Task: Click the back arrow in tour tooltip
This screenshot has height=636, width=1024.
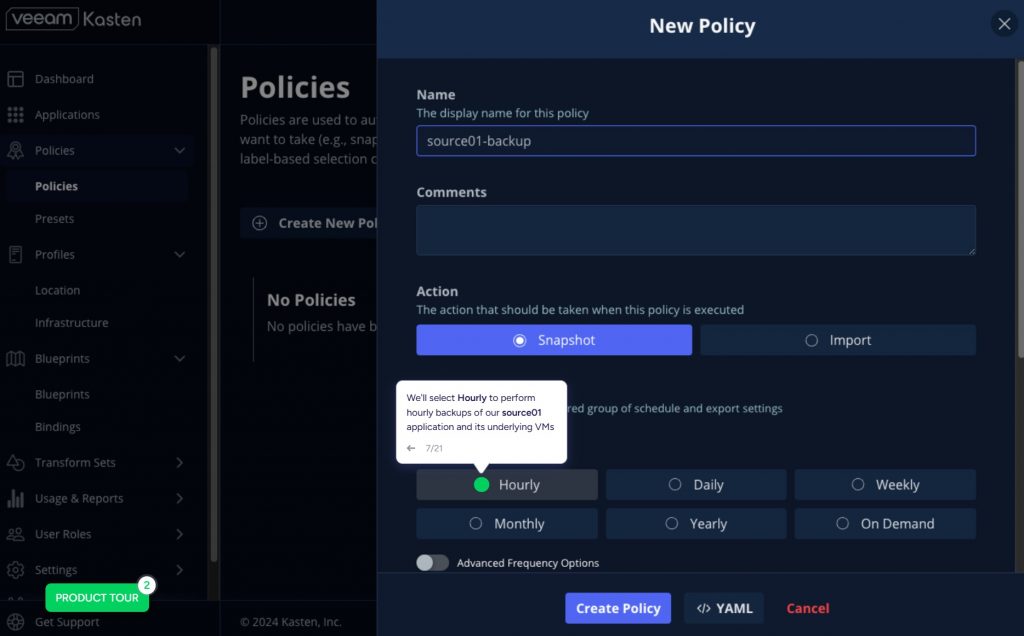Action: coord(411,448)
